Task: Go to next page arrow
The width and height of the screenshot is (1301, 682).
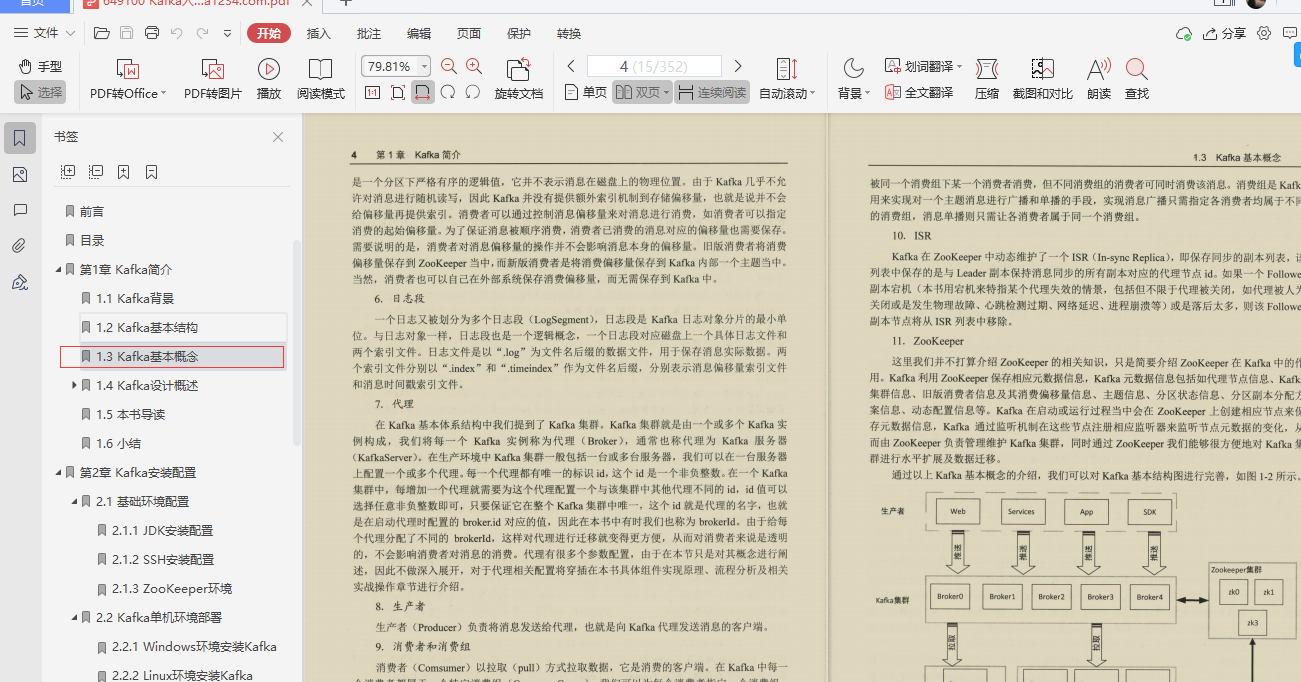Action: tap(739, 66)
